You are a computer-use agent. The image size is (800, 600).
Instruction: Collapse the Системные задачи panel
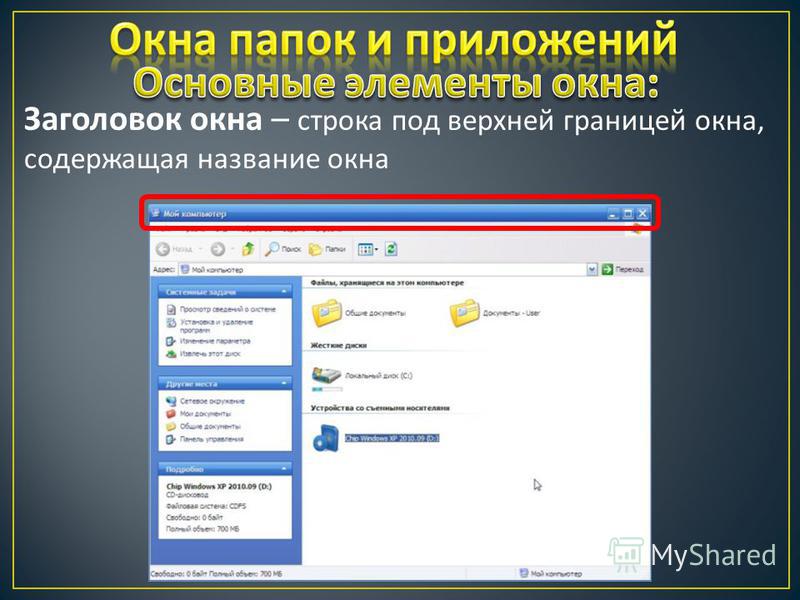tap(284, 292)
